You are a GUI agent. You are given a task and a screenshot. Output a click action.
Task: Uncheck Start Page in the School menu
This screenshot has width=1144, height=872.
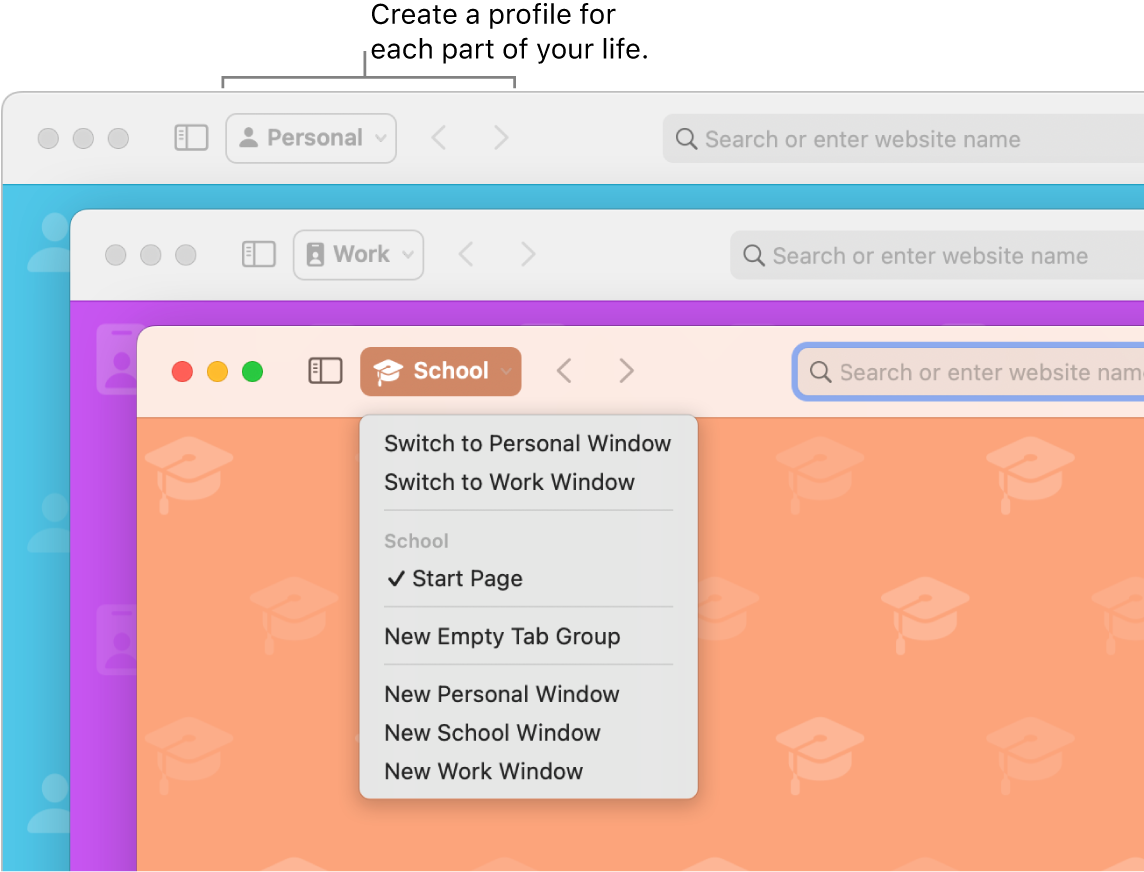click(467, 578)
